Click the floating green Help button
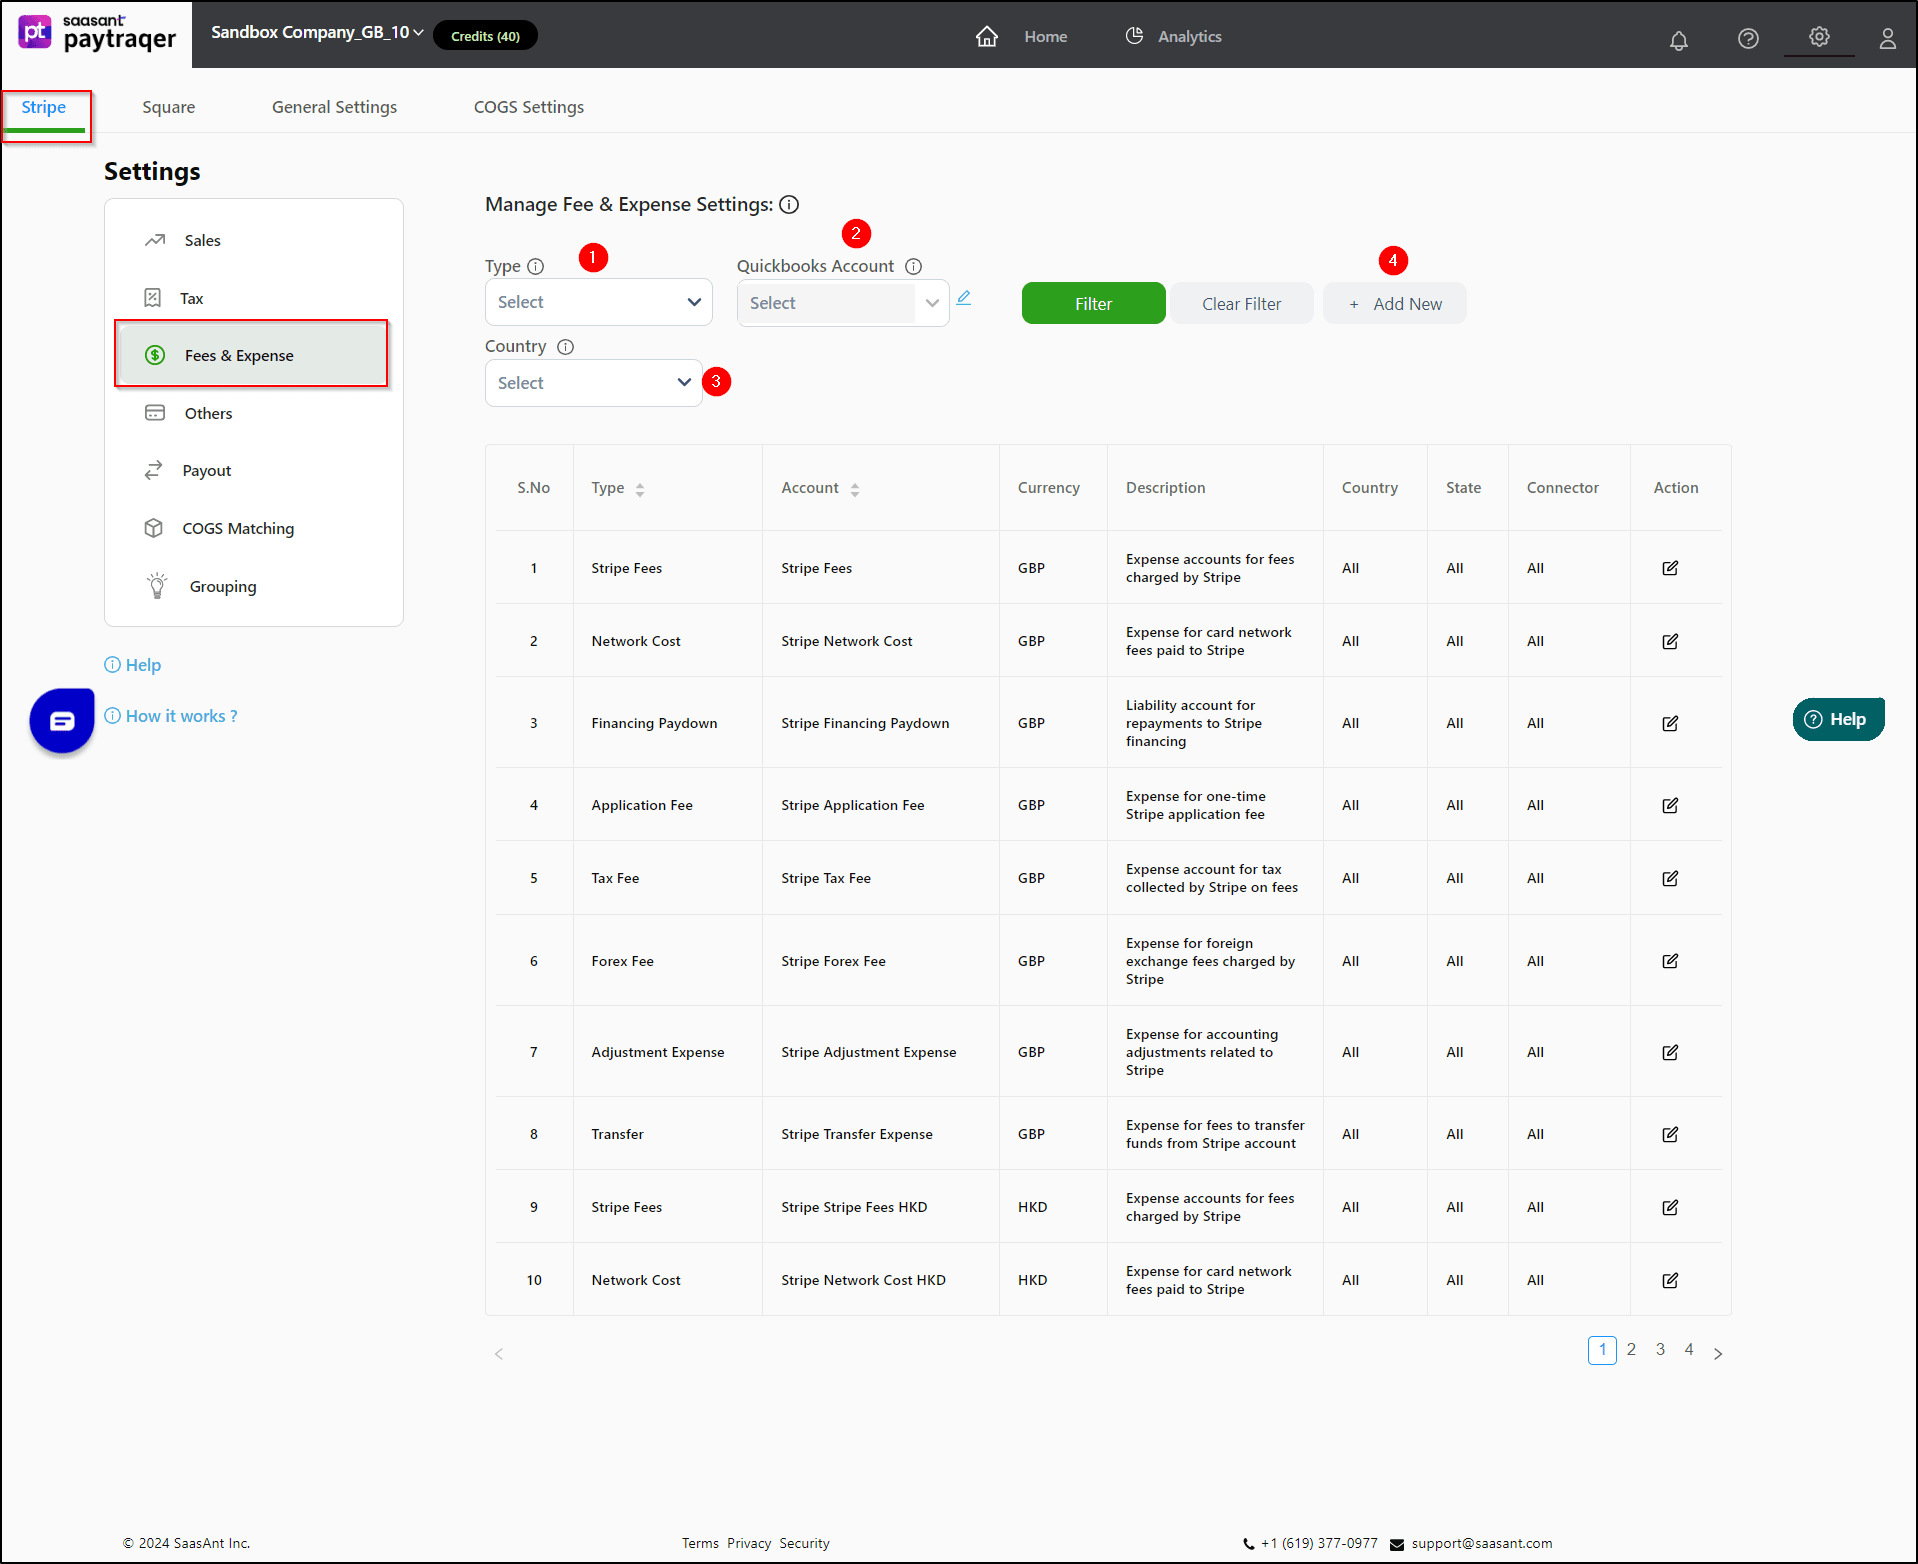This screenshot has height=1564, width=1918. pyautogui.click(x=1838, y=719)
